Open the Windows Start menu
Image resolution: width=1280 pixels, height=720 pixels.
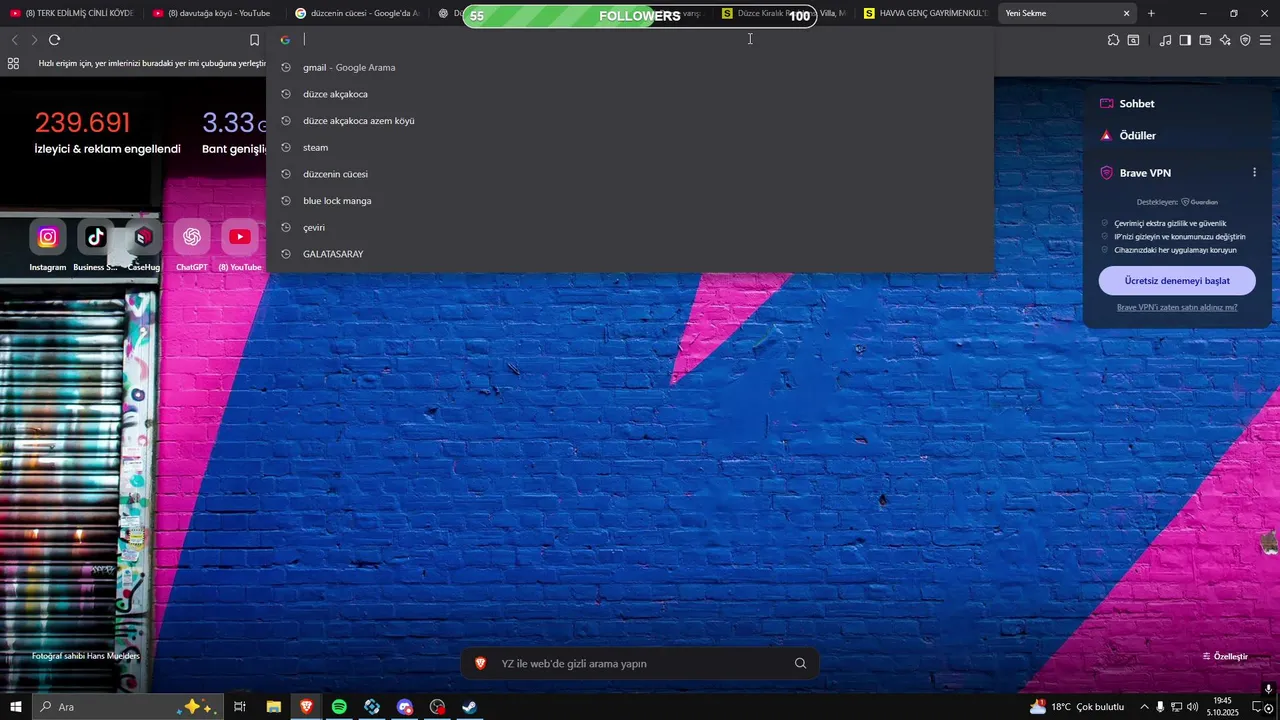click(x=16, y=707)
